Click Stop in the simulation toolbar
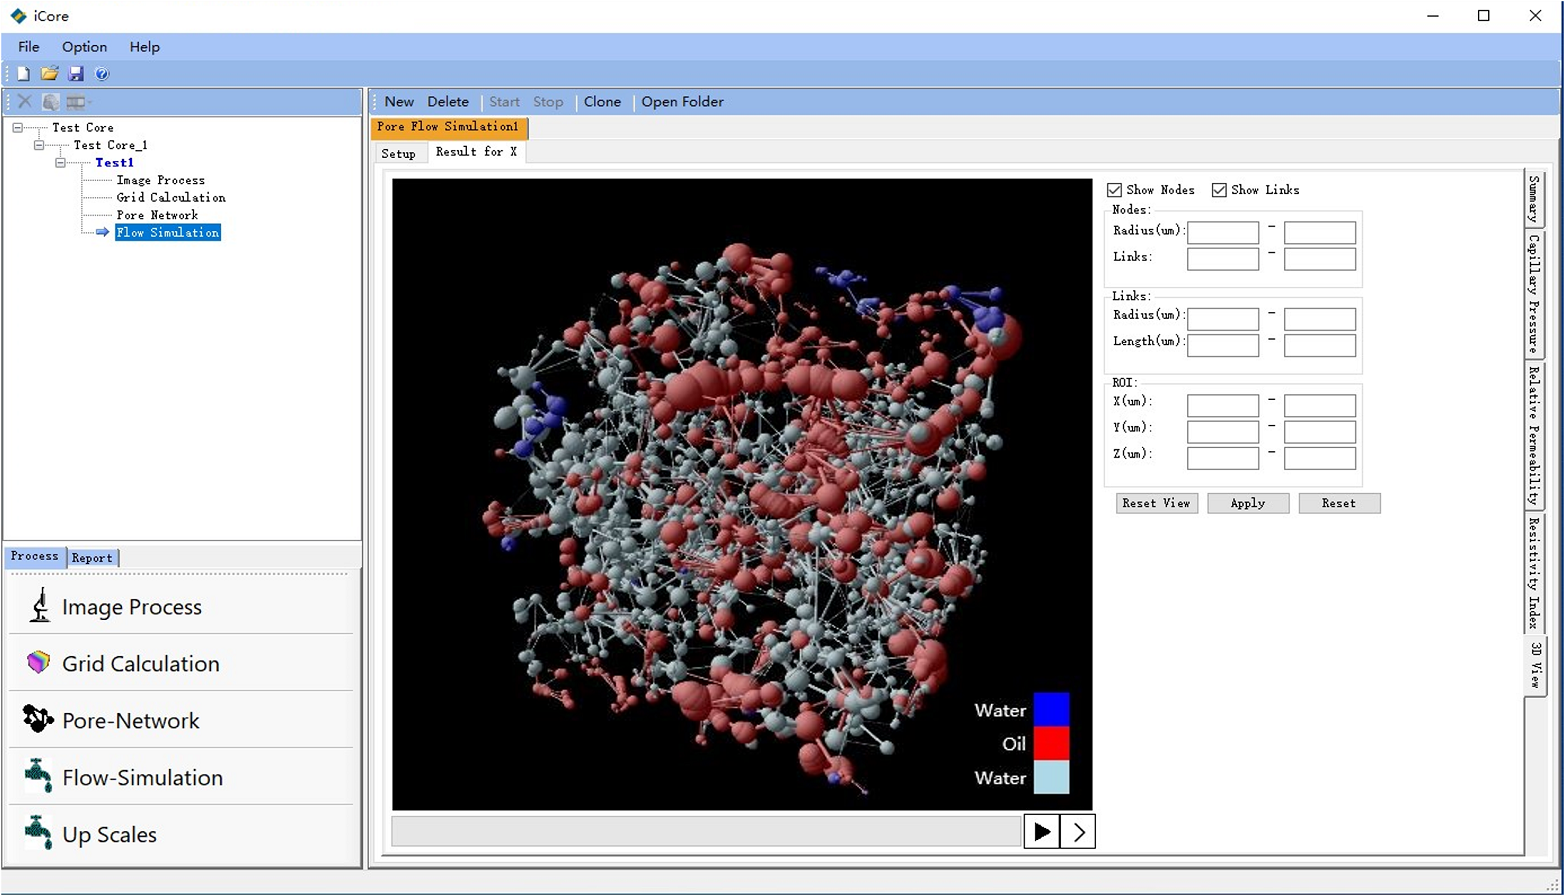Viewport: 1565px width, 896px height. coord(548,102)
